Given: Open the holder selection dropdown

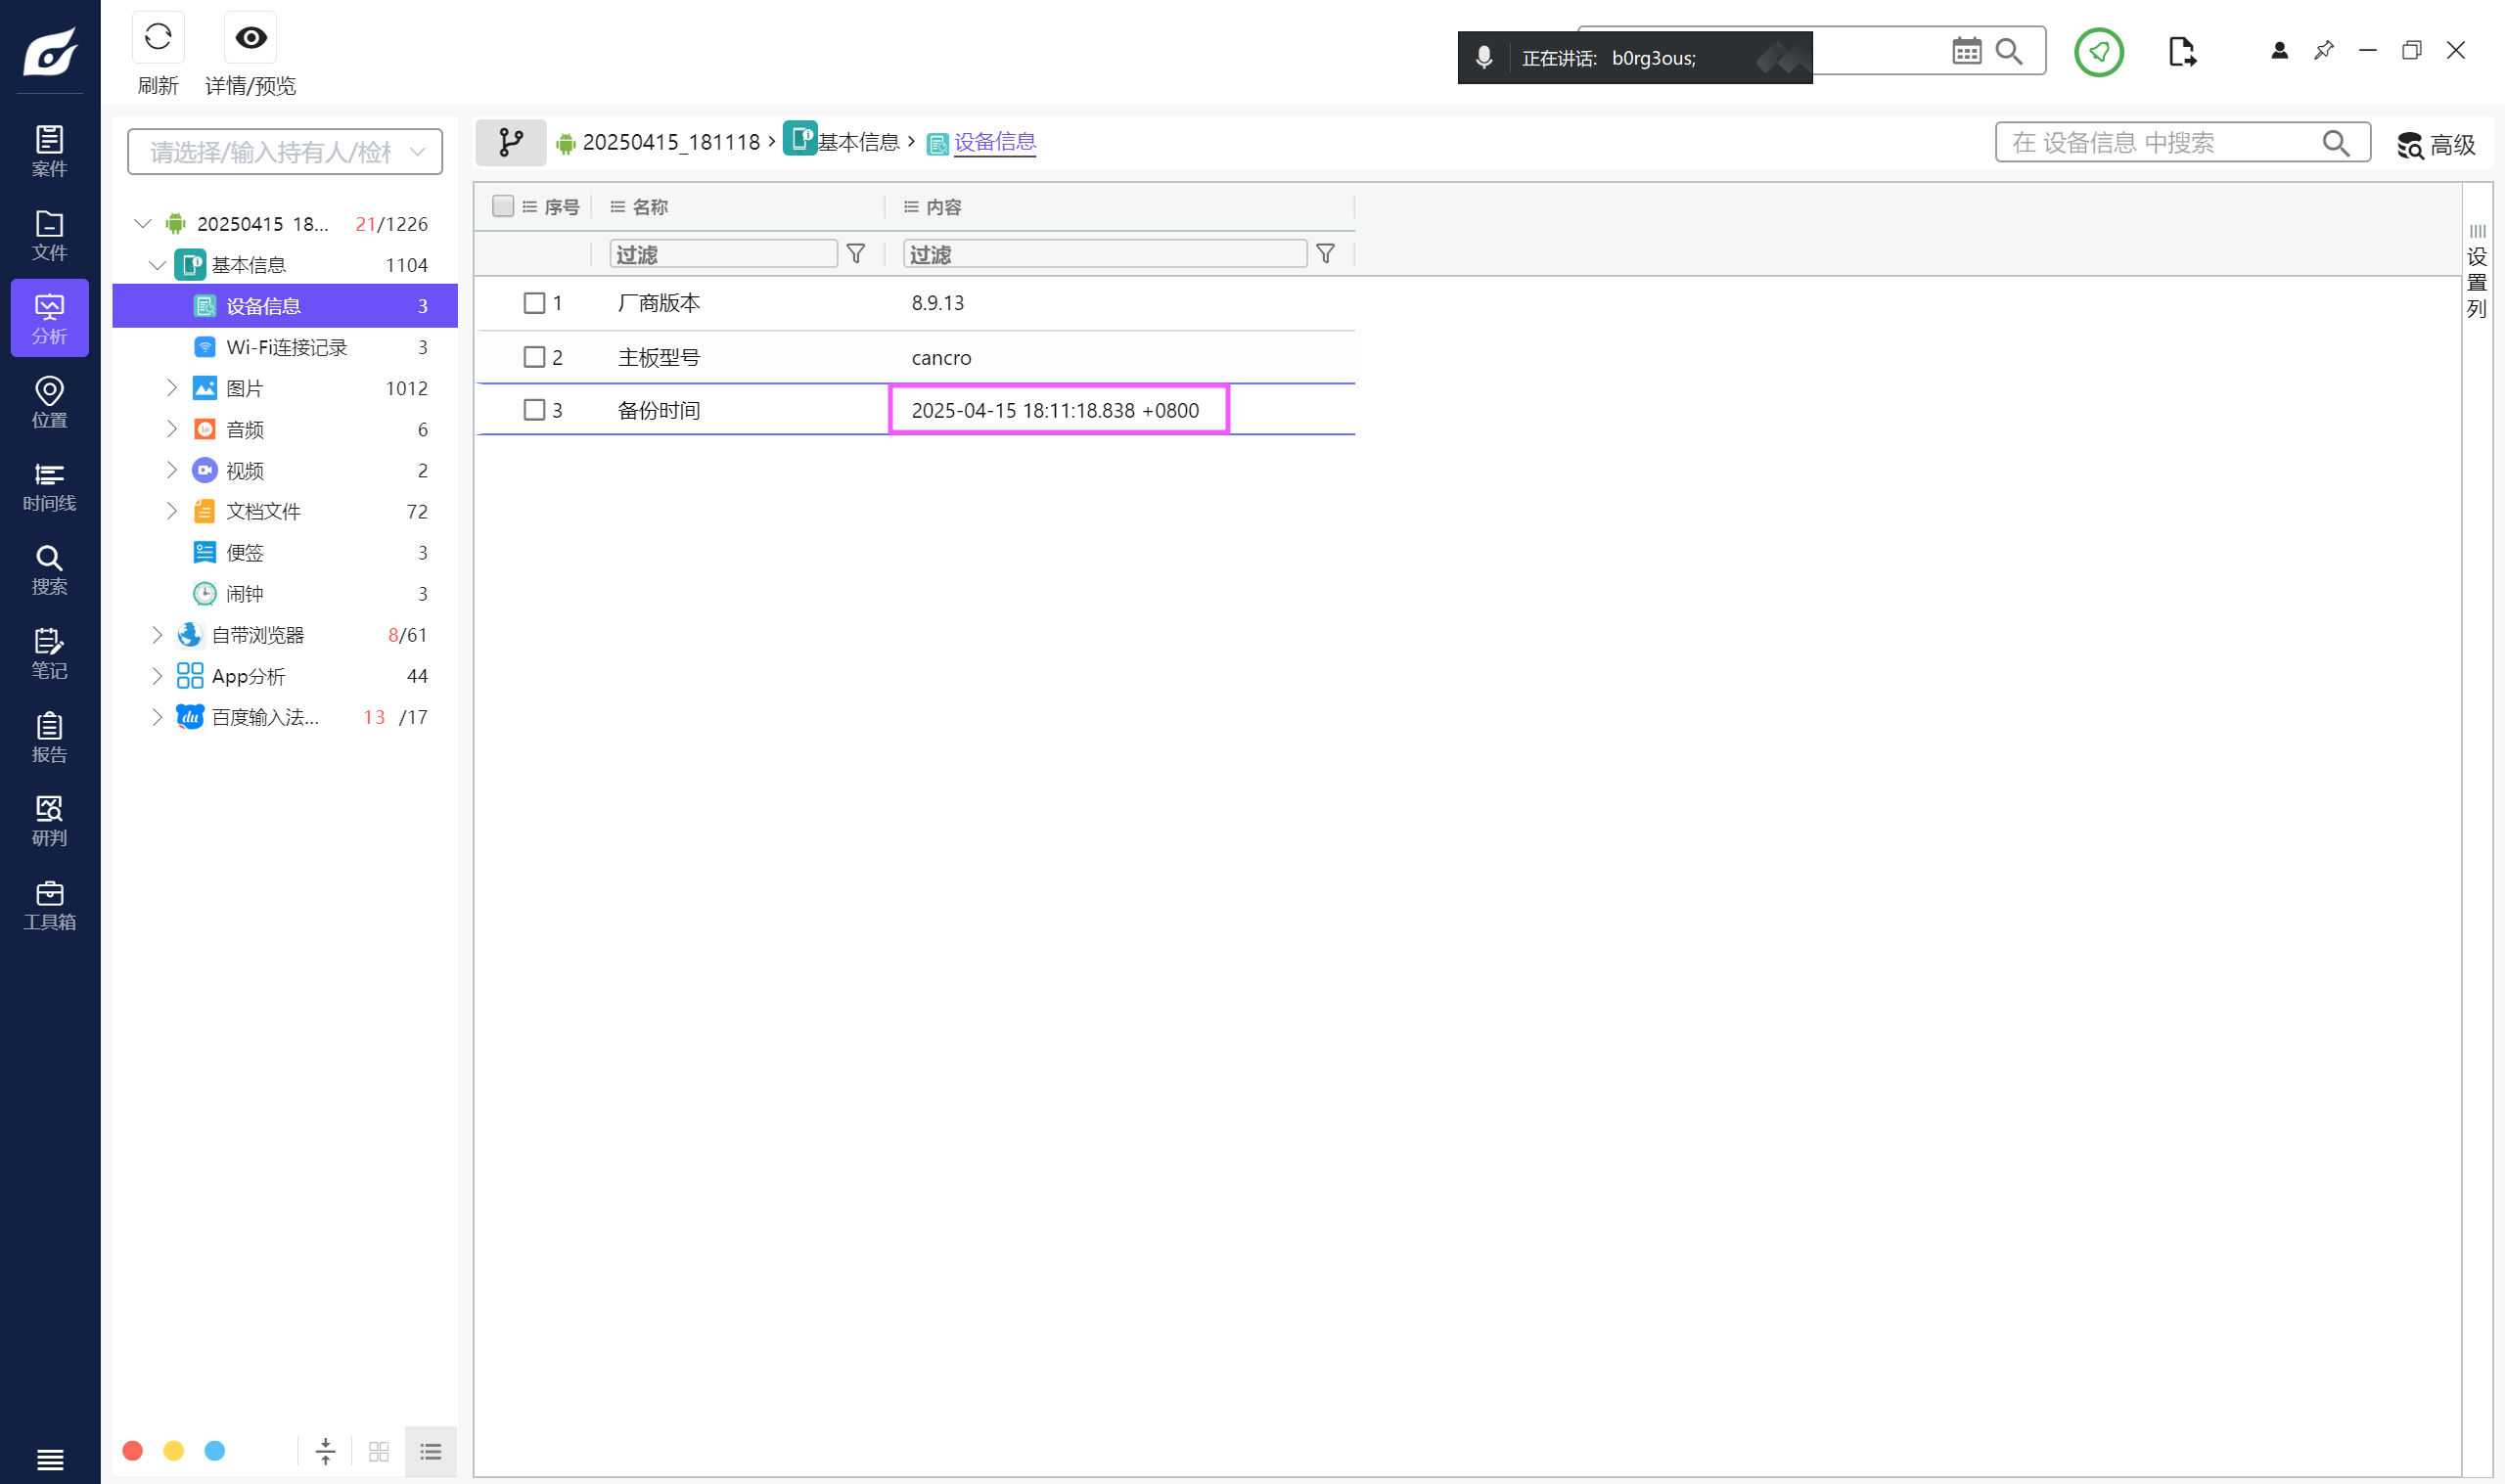Looking at the screenshot, I should tap(285, 152).
